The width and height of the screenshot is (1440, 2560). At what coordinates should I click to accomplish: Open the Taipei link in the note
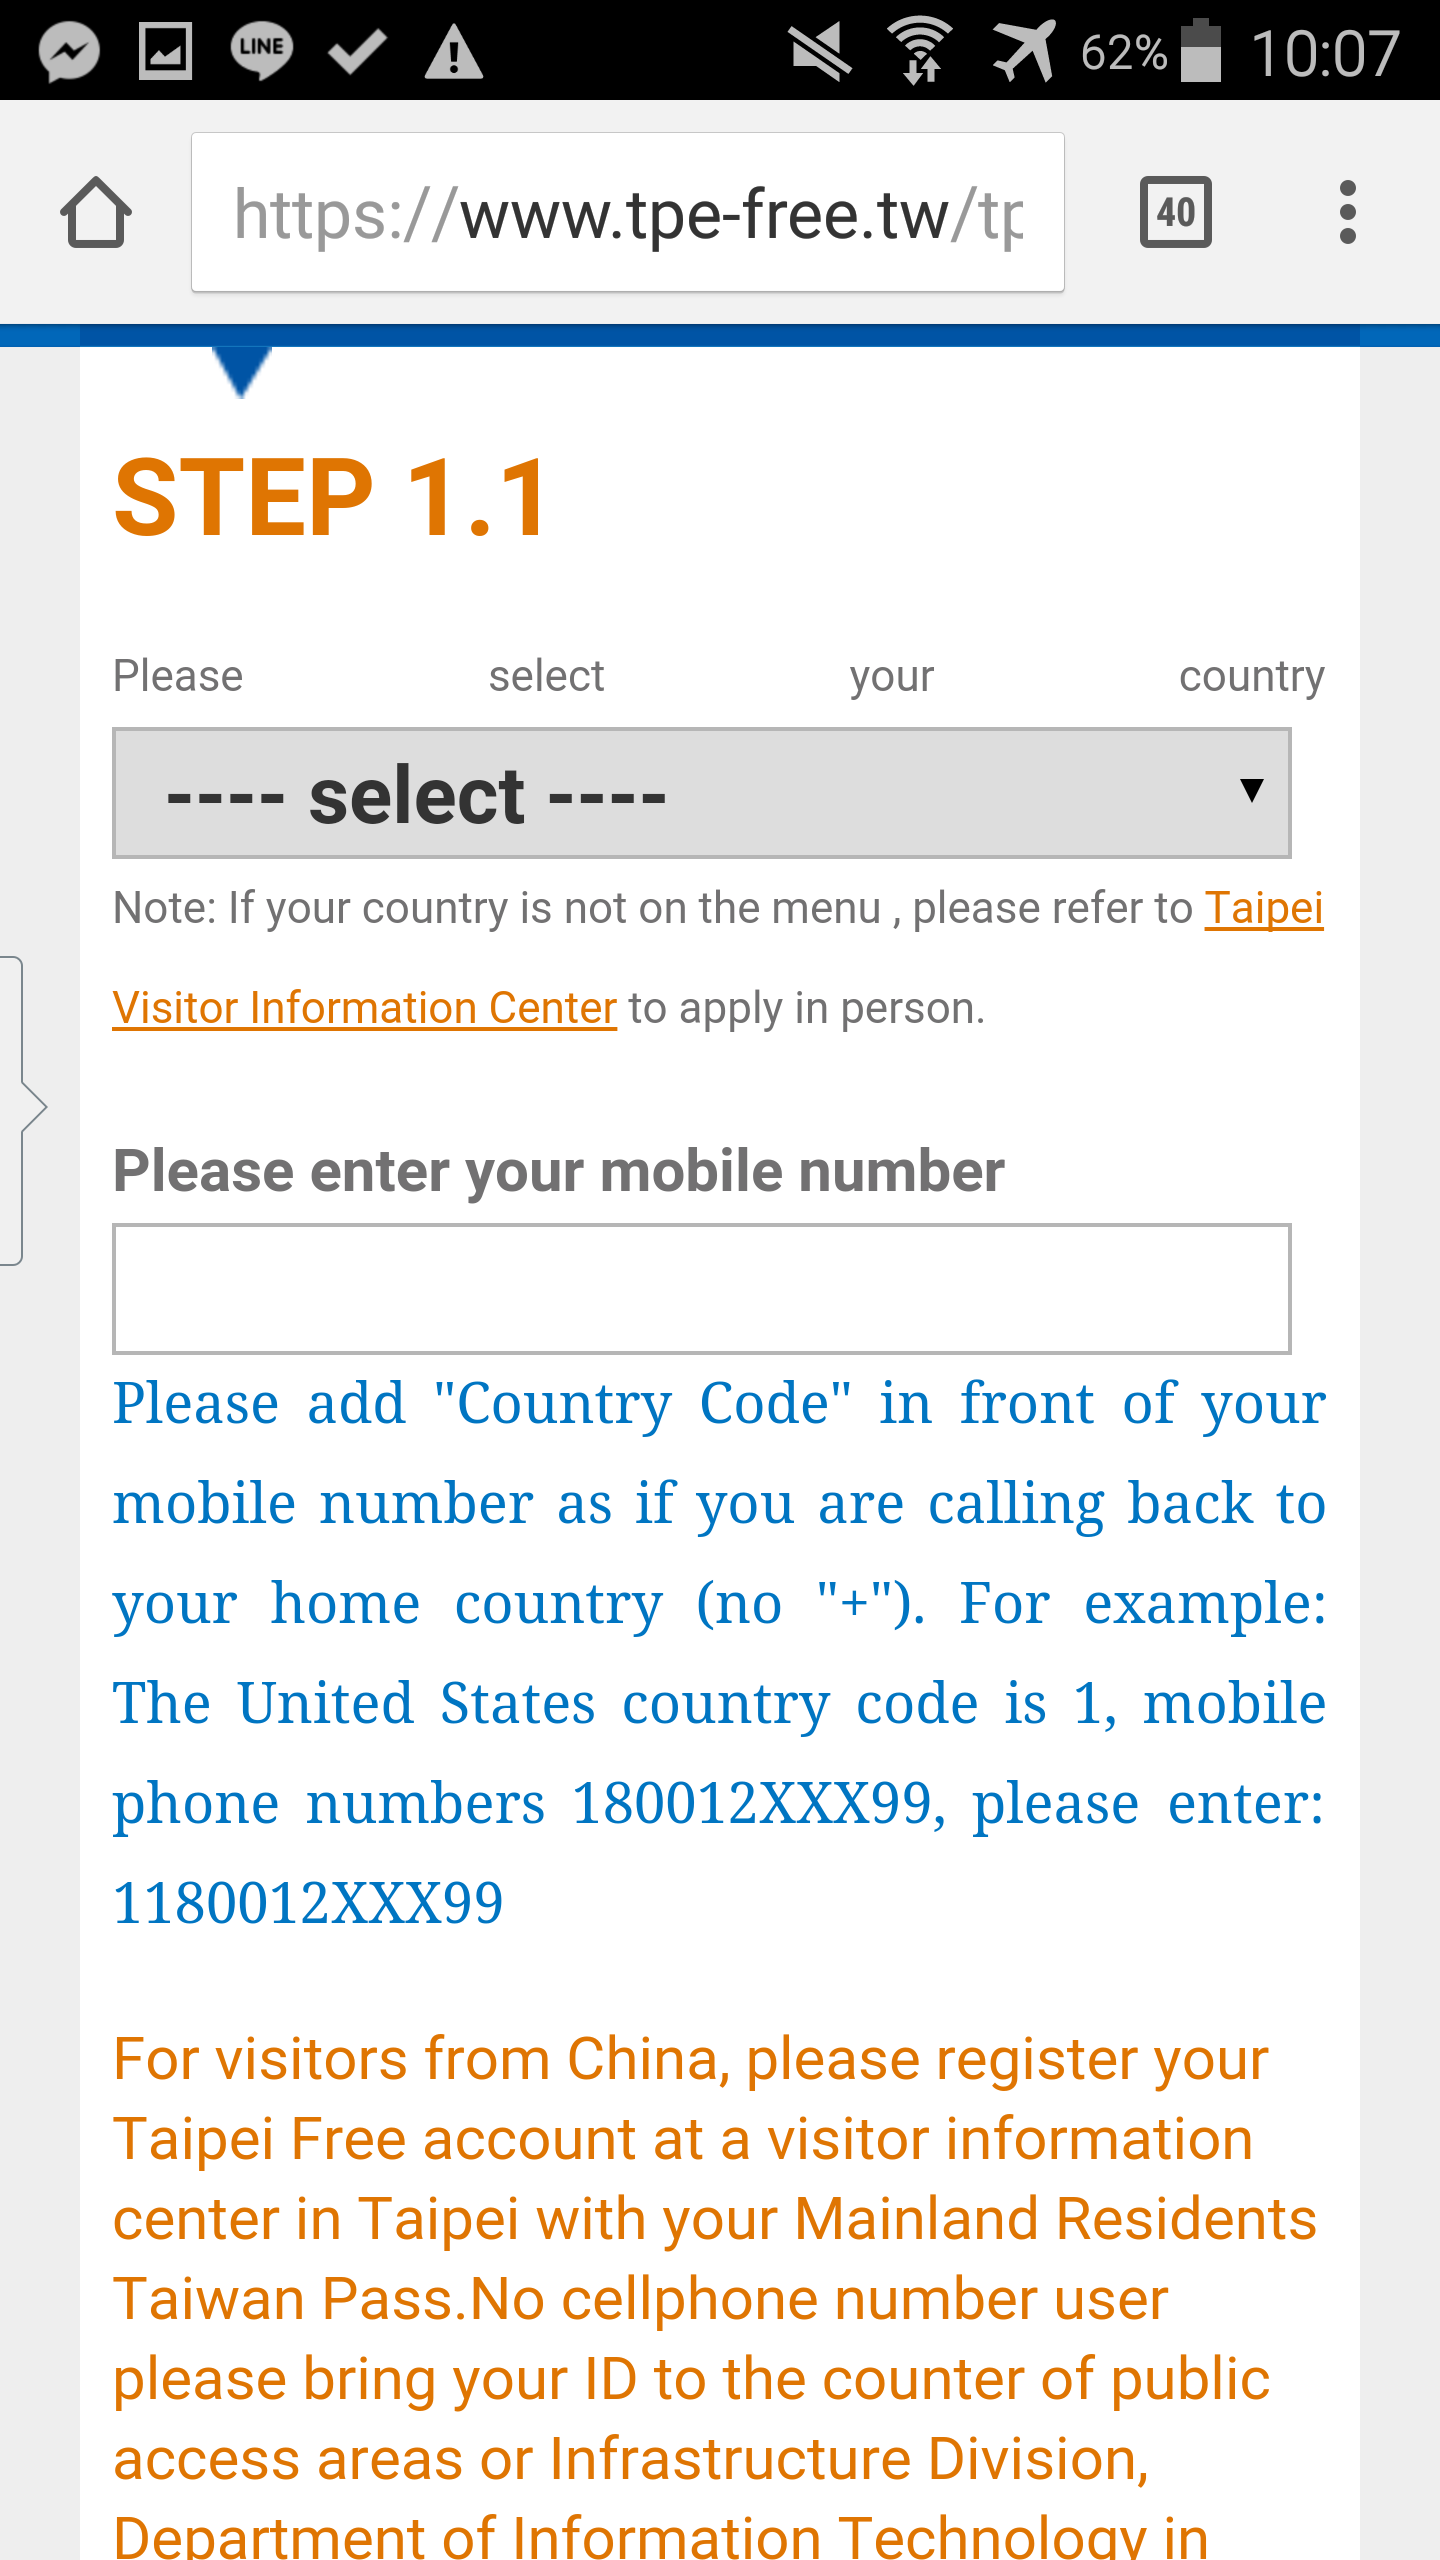1264,908
